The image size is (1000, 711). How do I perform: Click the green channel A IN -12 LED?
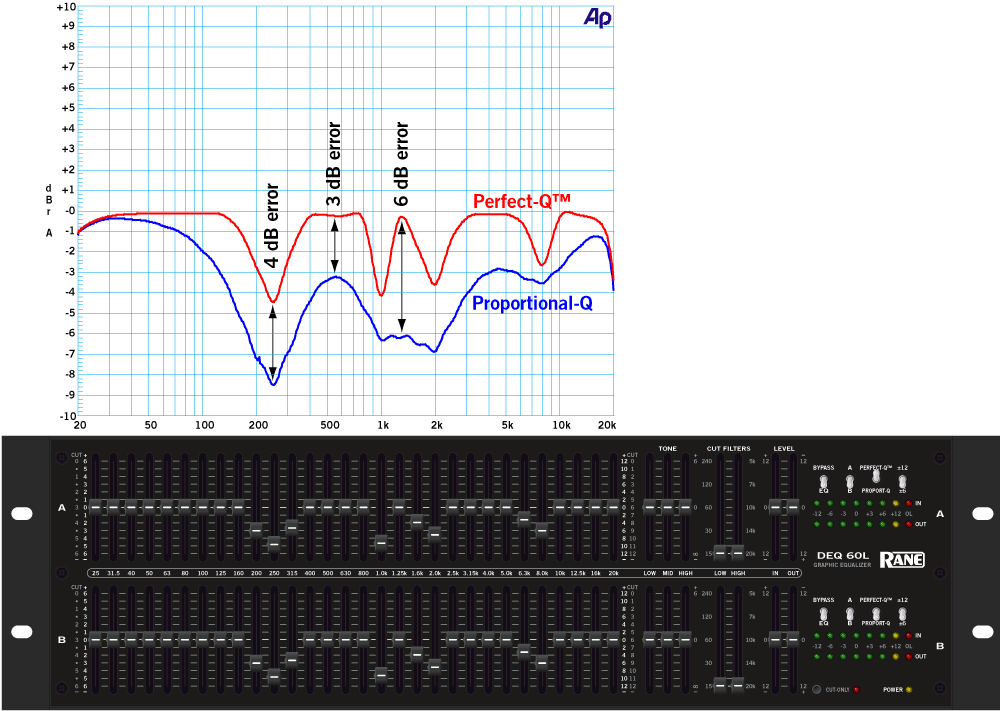pyautogui.click(x=817, y=504)
